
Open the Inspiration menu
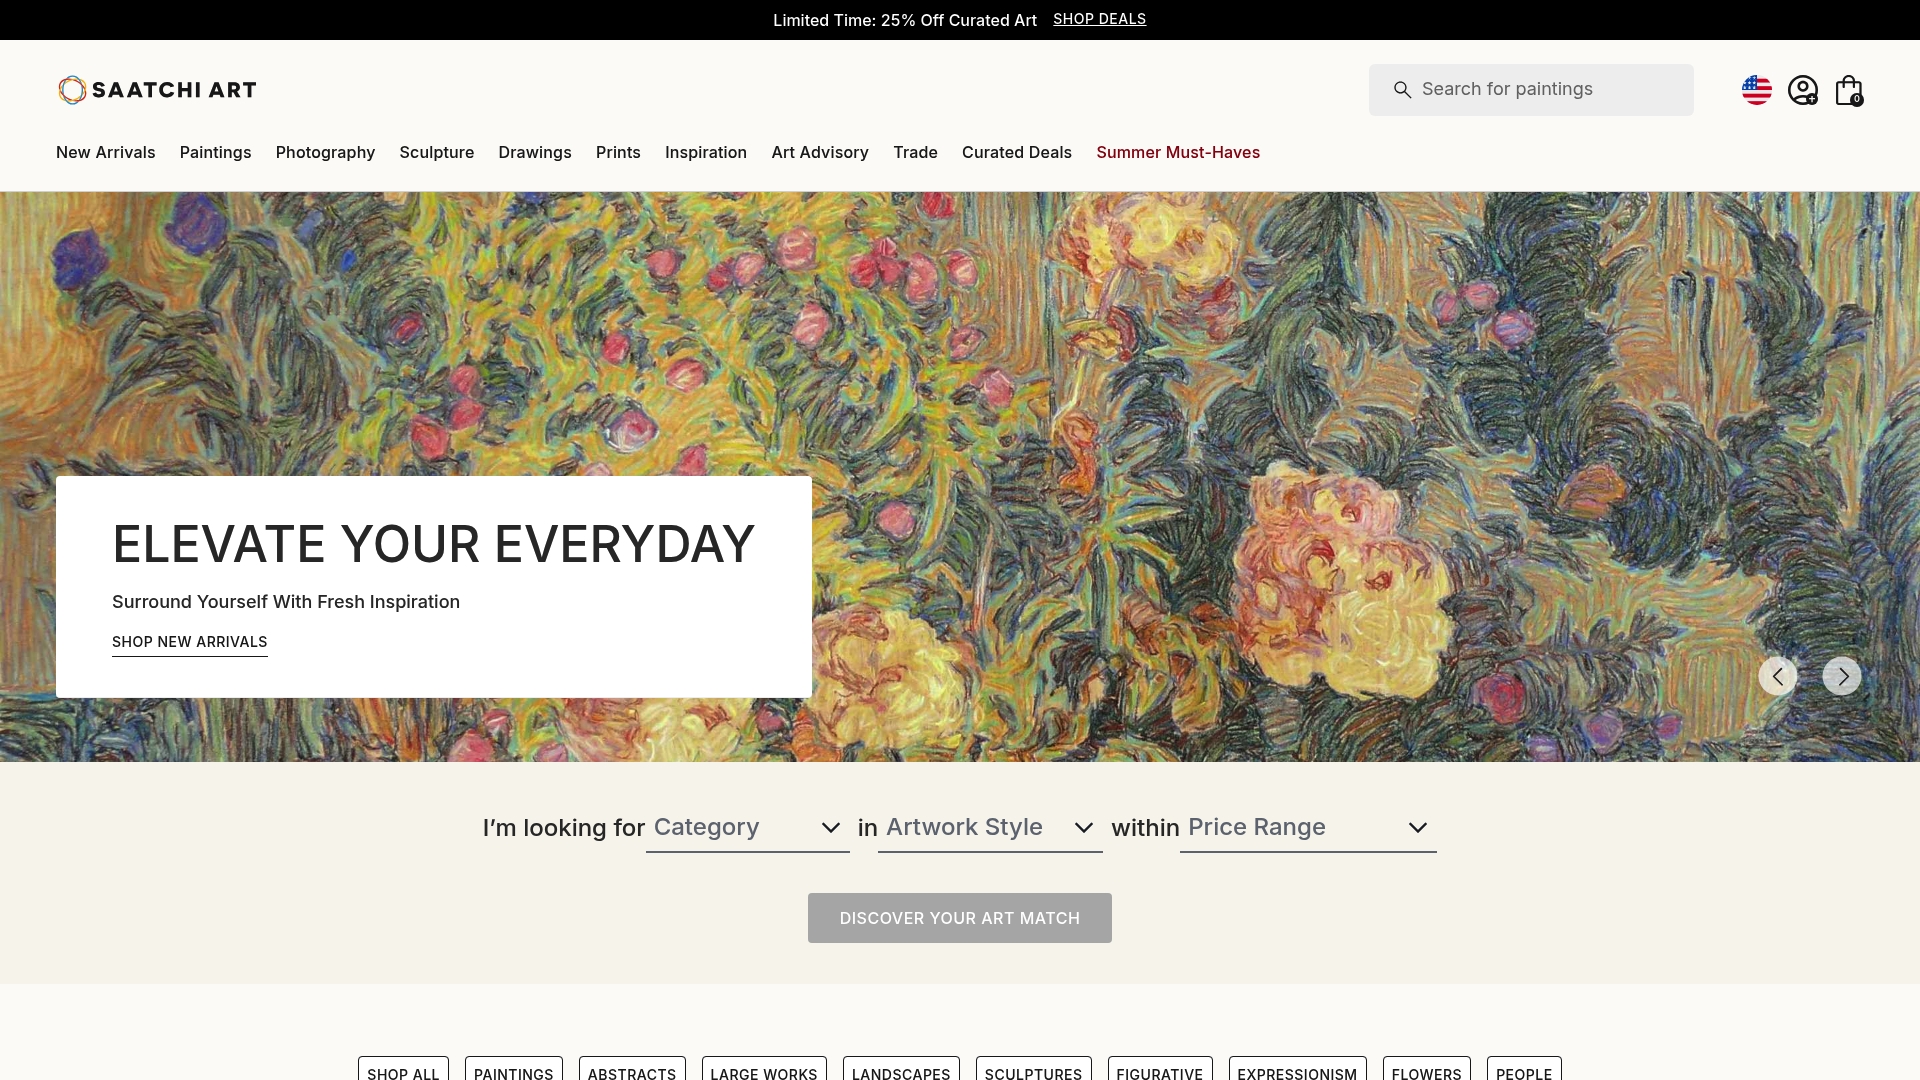pos(706,152)
